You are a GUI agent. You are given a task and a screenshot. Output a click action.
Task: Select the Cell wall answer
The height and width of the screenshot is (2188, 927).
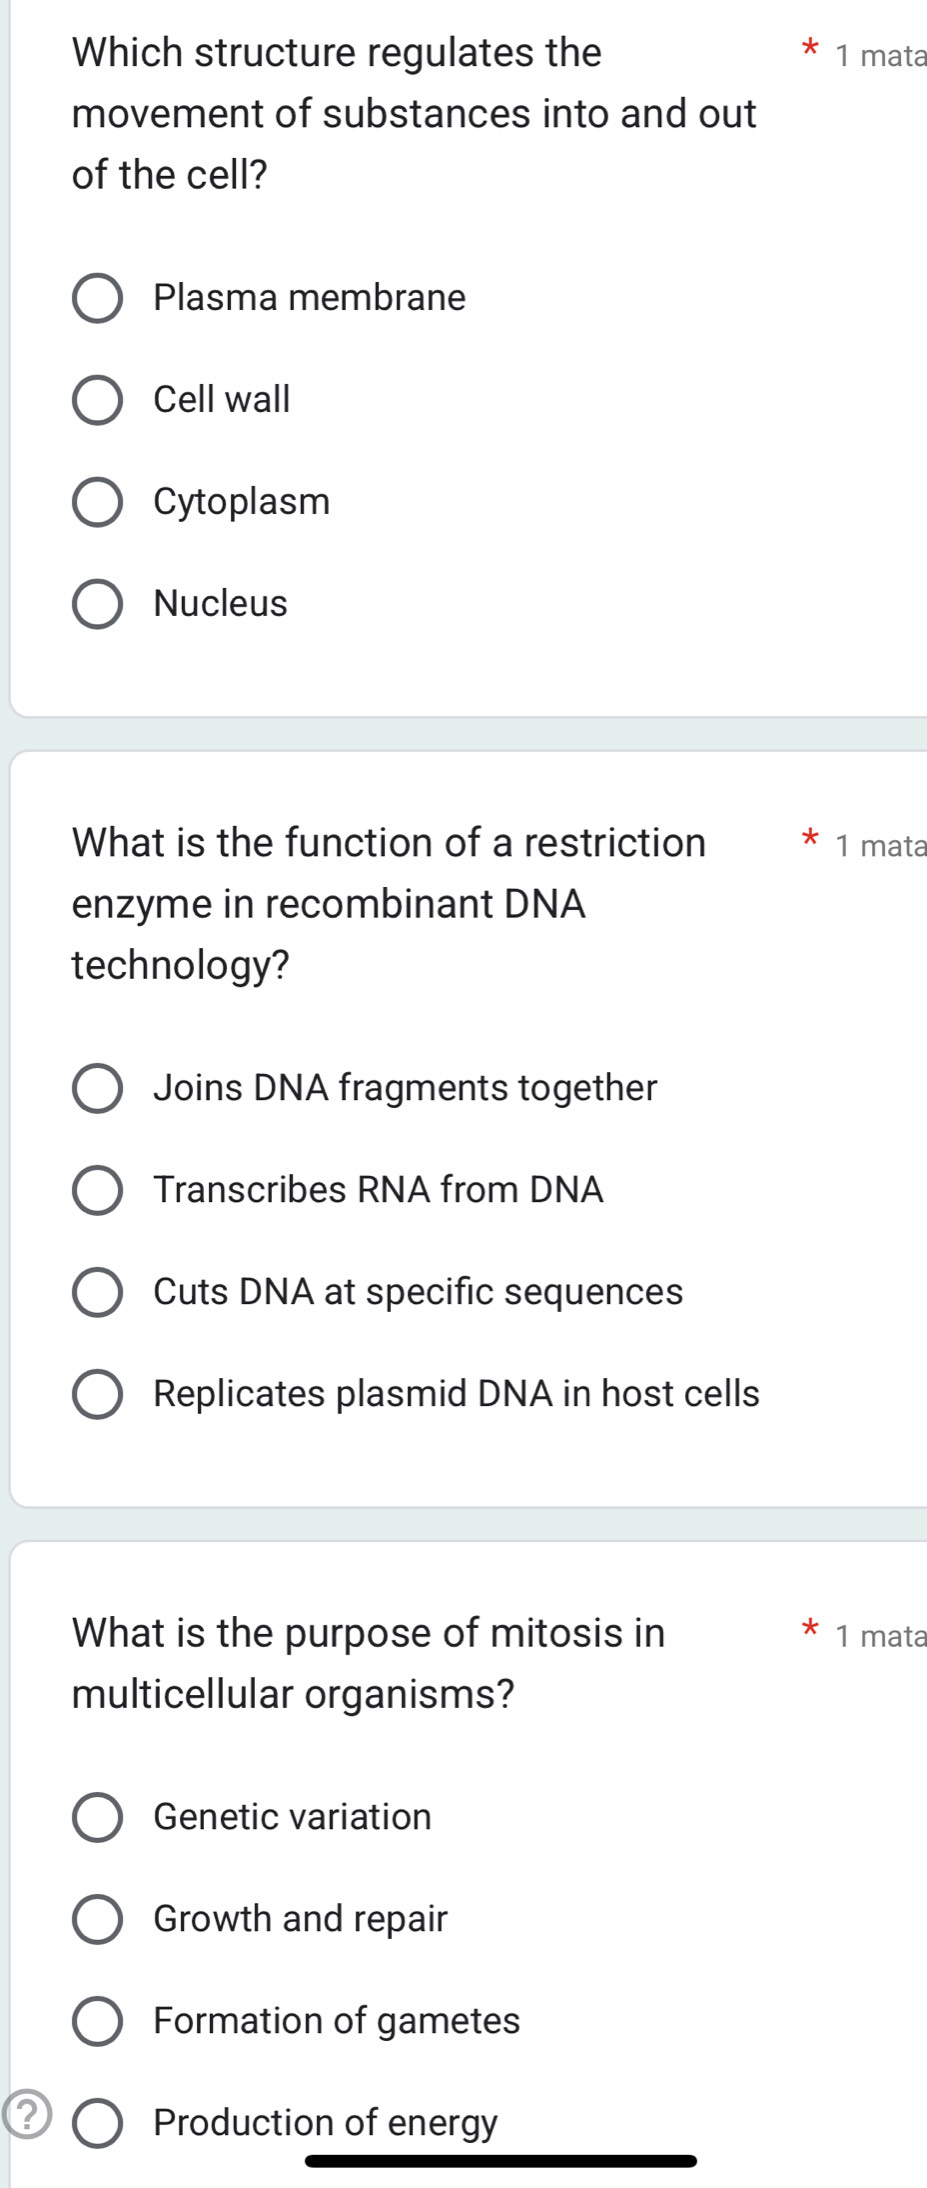click(98, 400)
